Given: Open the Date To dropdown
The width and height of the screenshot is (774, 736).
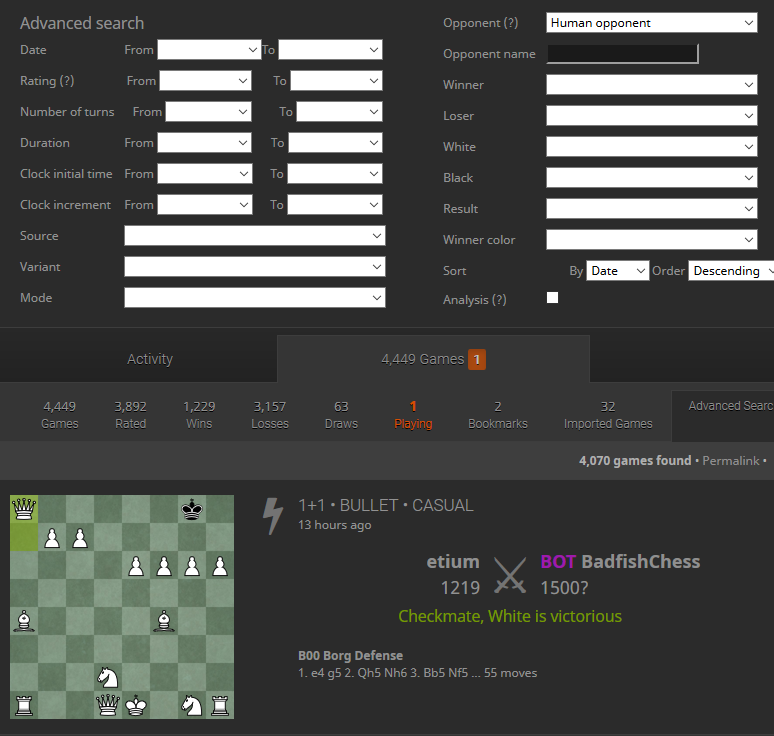Looking at the screenshot, I should [330, 50].
